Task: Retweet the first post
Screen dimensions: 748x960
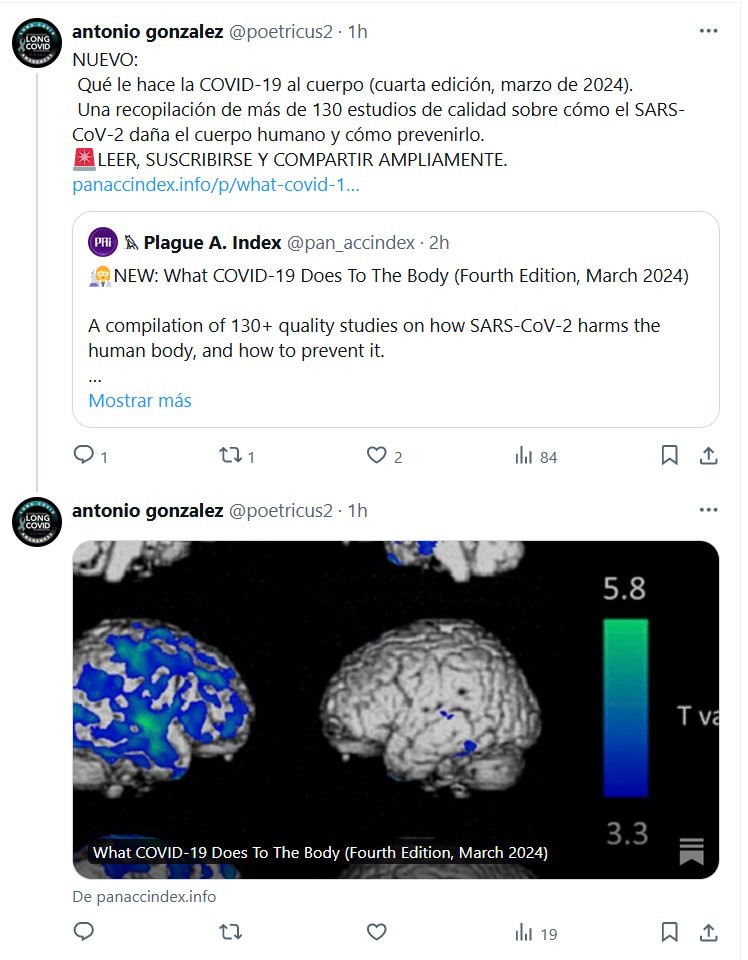Action: click(230, 456)
